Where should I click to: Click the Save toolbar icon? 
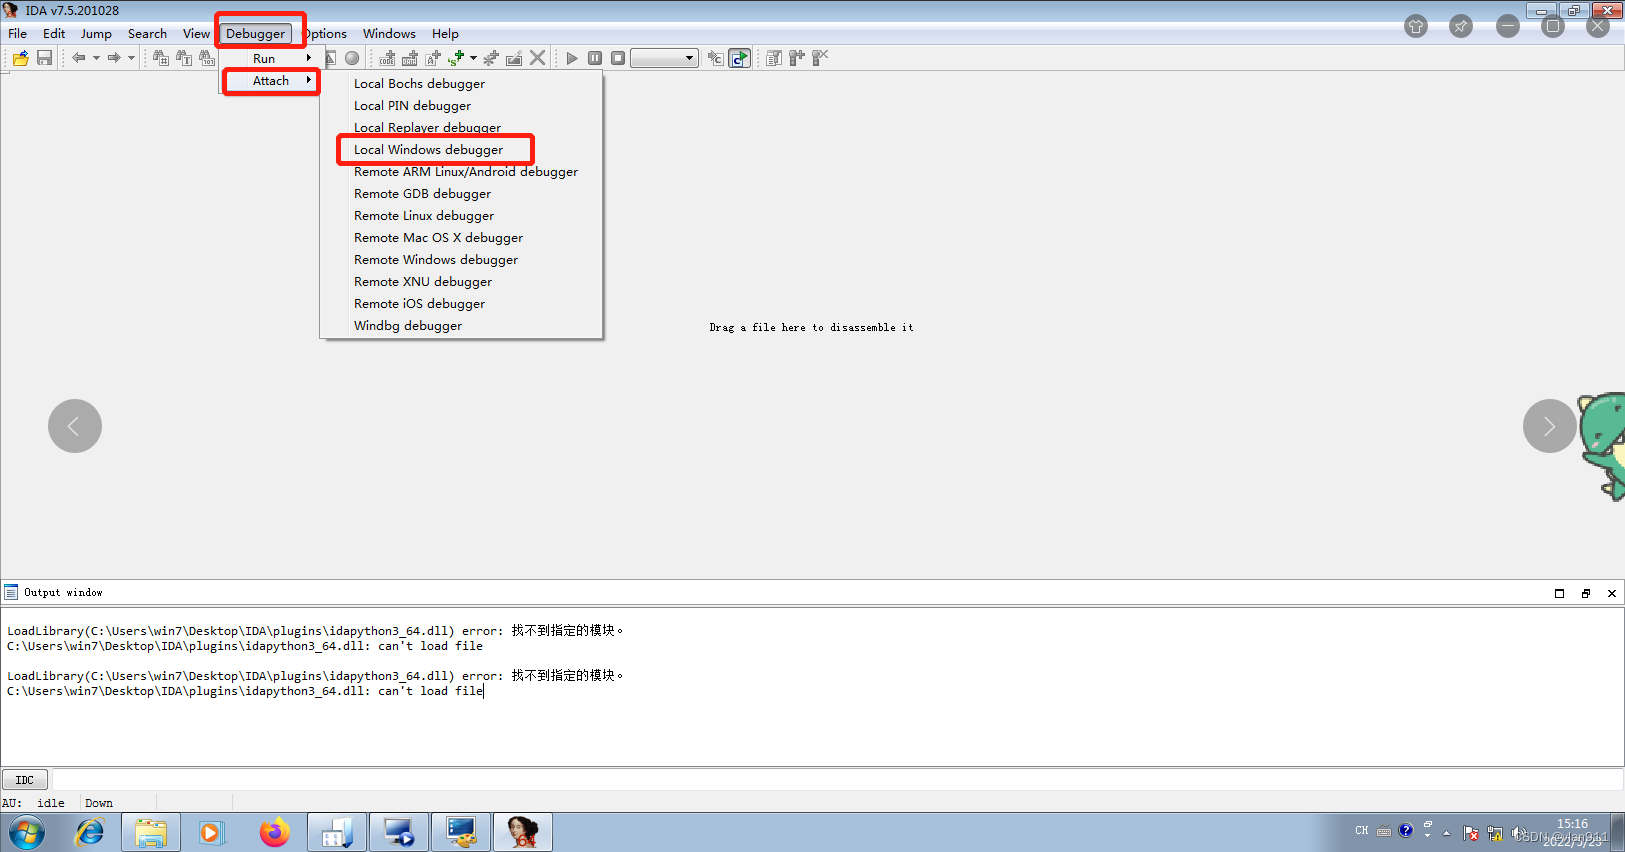44,58
